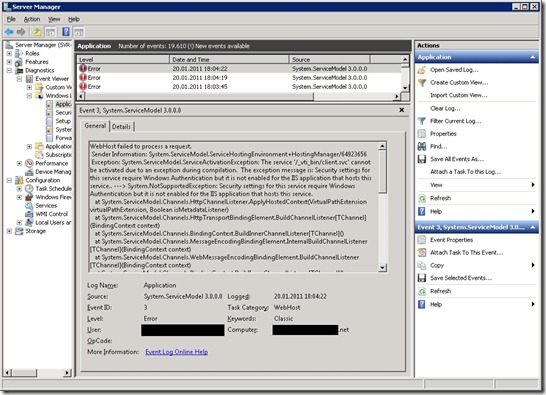Click the Save All Events As disk icon
The width and height of the screenshot is (546, 395).
pos(422,159)
